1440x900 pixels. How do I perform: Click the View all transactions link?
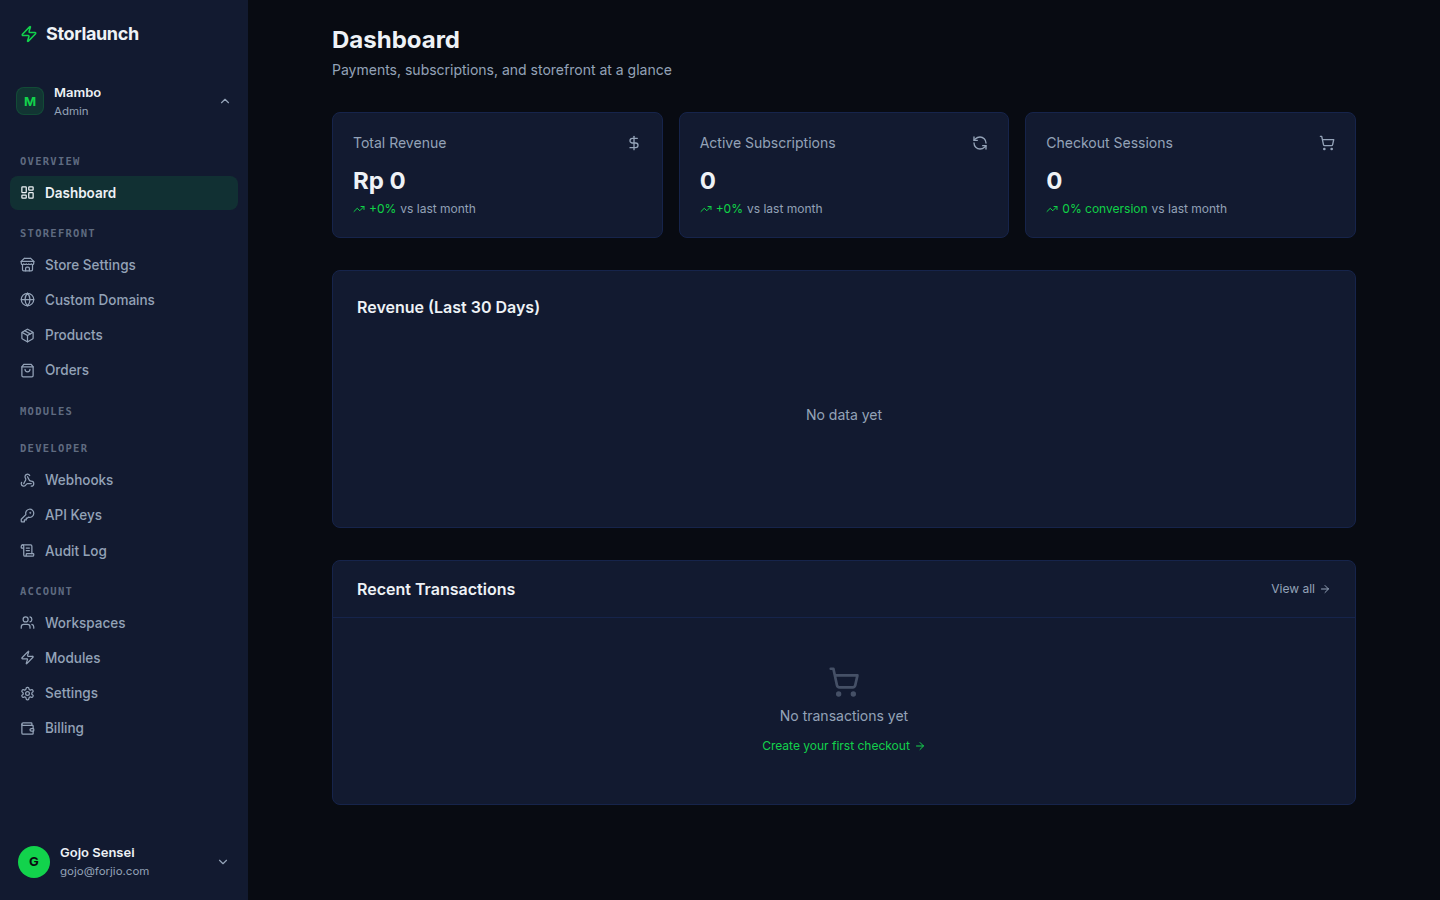click(1300, 589)
